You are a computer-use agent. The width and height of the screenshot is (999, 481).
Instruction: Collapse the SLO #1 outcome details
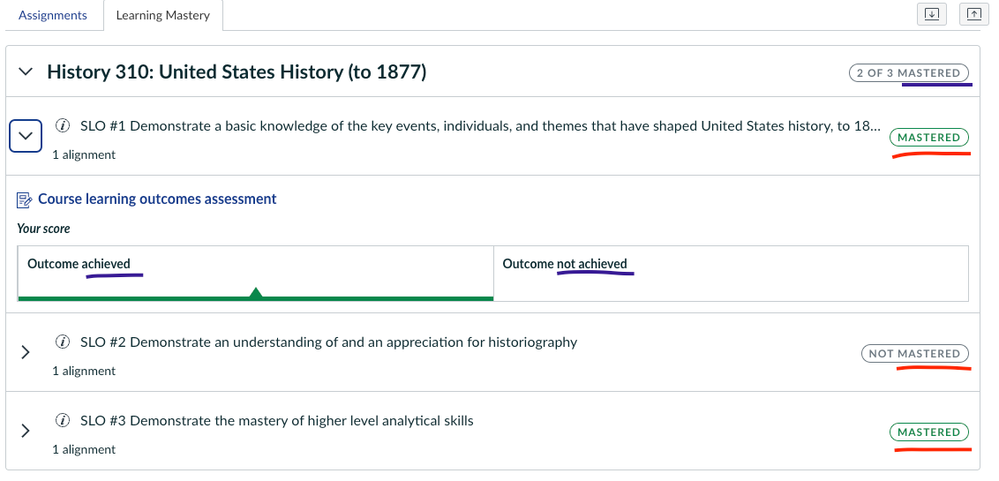26,136
